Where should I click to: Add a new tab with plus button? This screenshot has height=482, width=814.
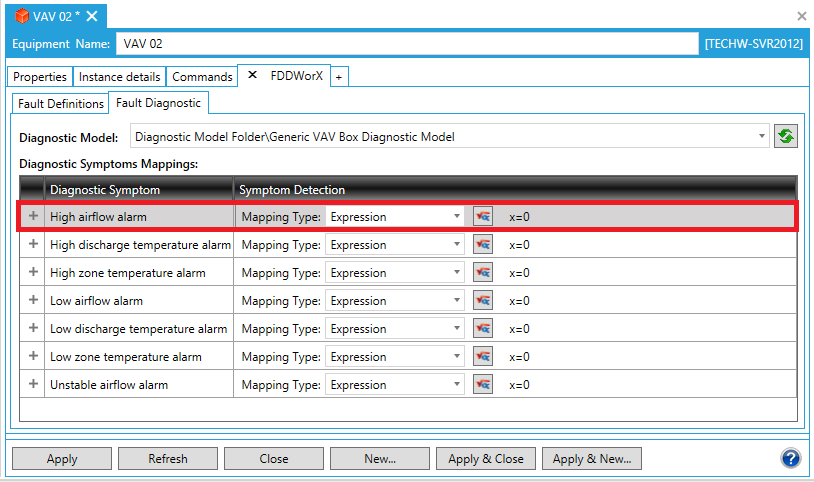click(338, 77)
